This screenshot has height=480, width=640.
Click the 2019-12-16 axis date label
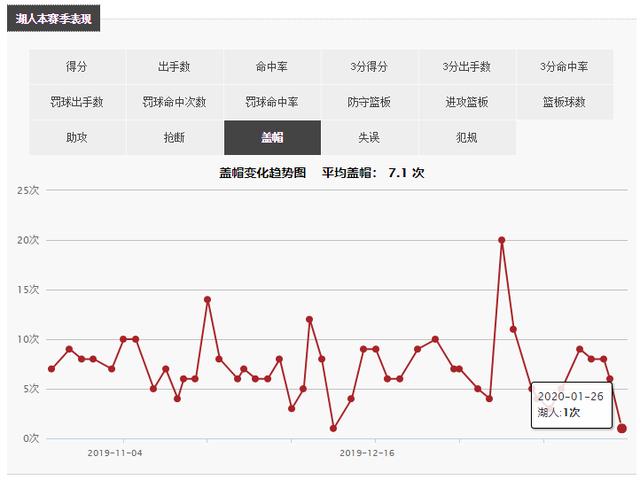[x=367, y=453]
